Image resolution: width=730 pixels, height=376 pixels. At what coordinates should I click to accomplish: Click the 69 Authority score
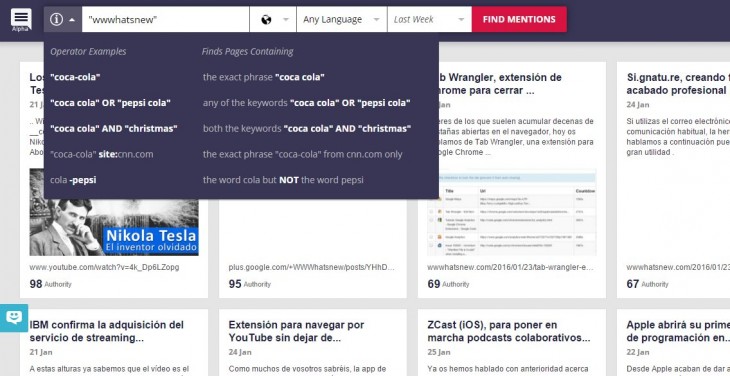(448, 284)
